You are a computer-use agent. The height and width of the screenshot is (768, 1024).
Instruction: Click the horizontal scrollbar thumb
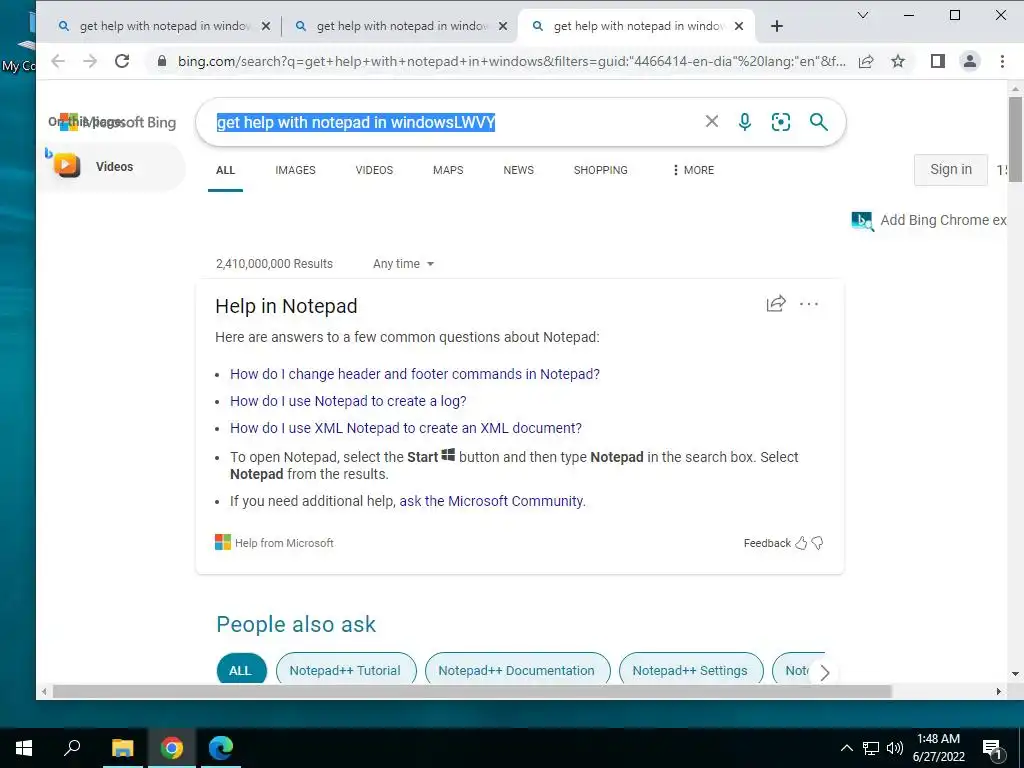click(472, 692)
